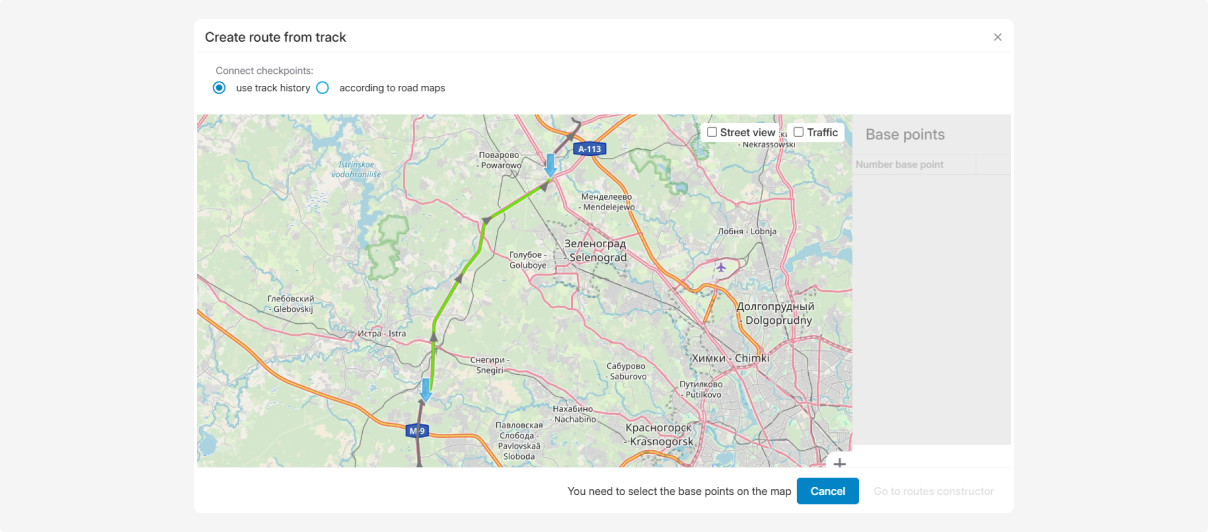This screenshot has width=1208, height=532.
Task: Click the purple airport icon near Lobnya
Action: tap(721, 267)
